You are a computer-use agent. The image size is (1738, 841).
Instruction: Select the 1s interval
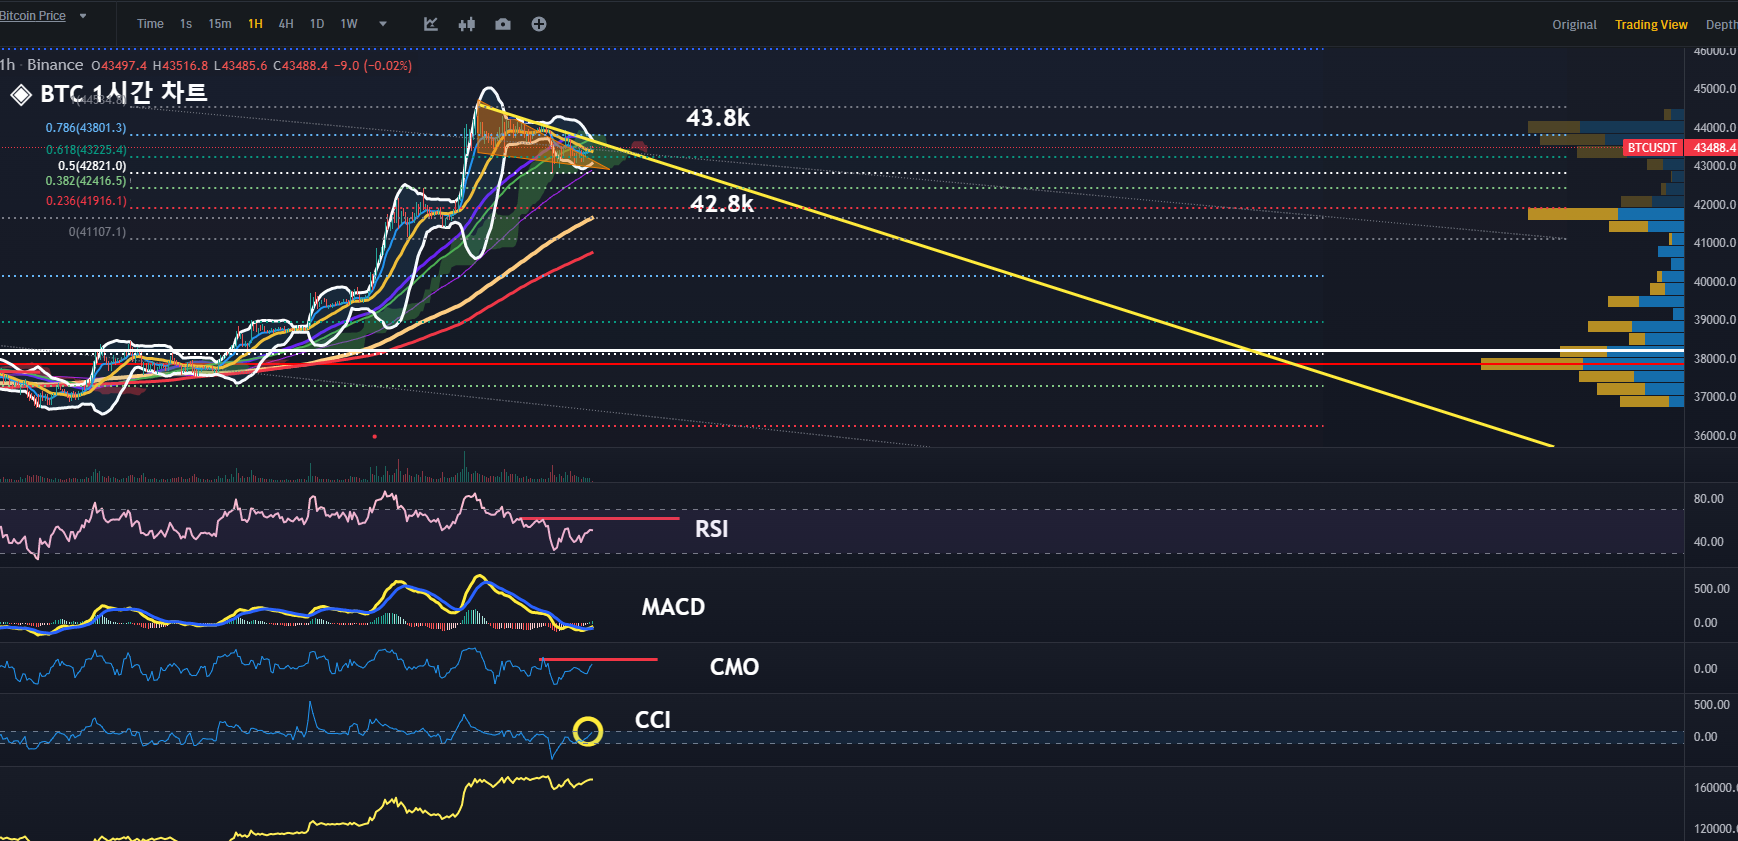(186, 24)
